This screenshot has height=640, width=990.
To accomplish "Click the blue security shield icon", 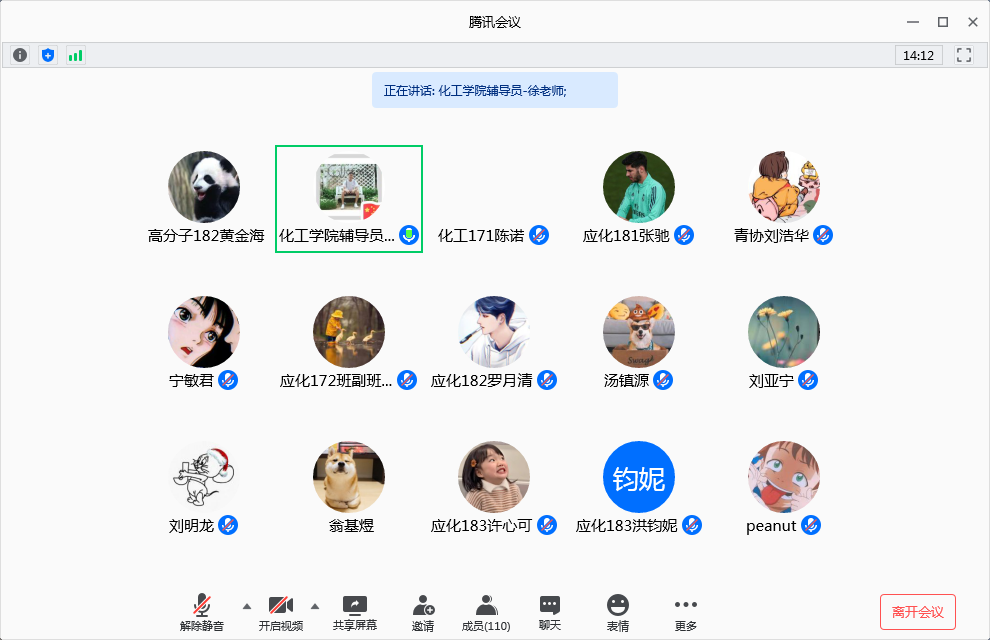I will (x=48, y=56).
